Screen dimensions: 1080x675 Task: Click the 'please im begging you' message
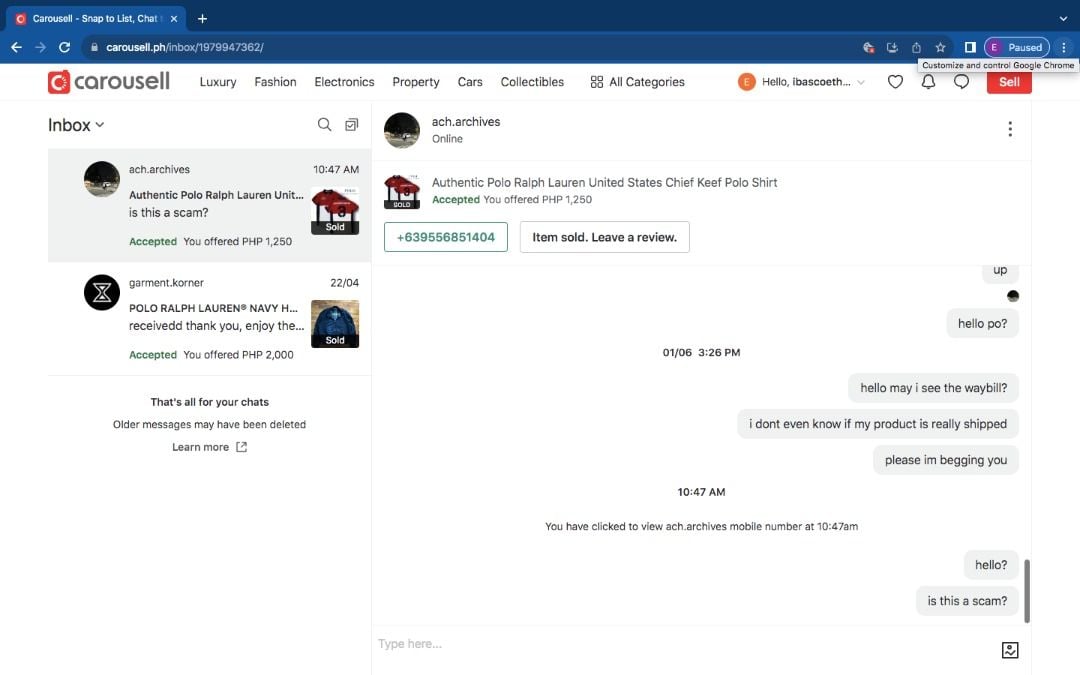(946, 460)
